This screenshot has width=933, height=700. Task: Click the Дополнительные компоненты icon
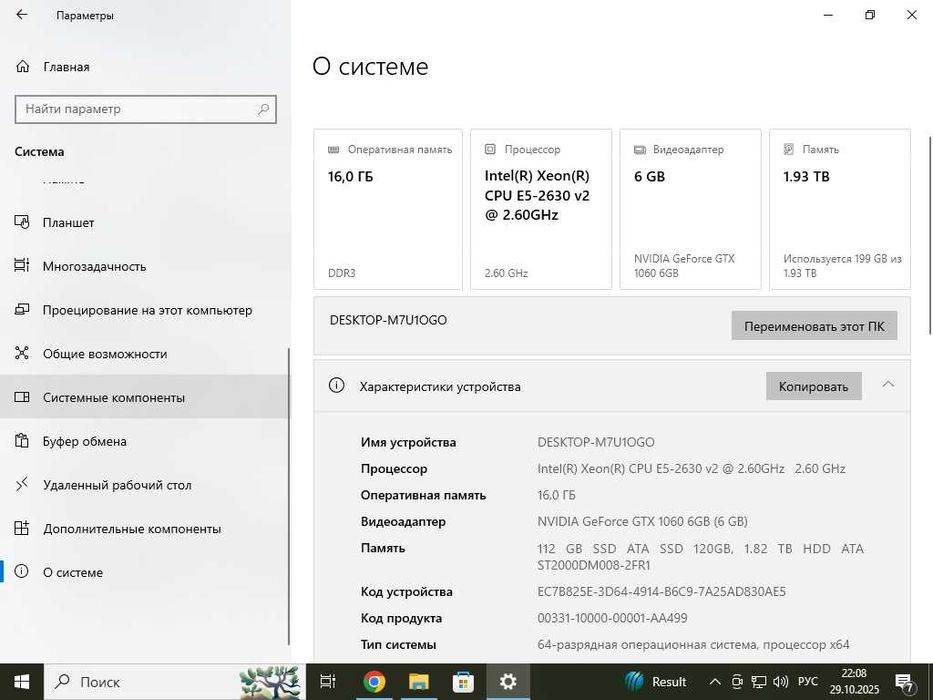(x=22, y=528)
